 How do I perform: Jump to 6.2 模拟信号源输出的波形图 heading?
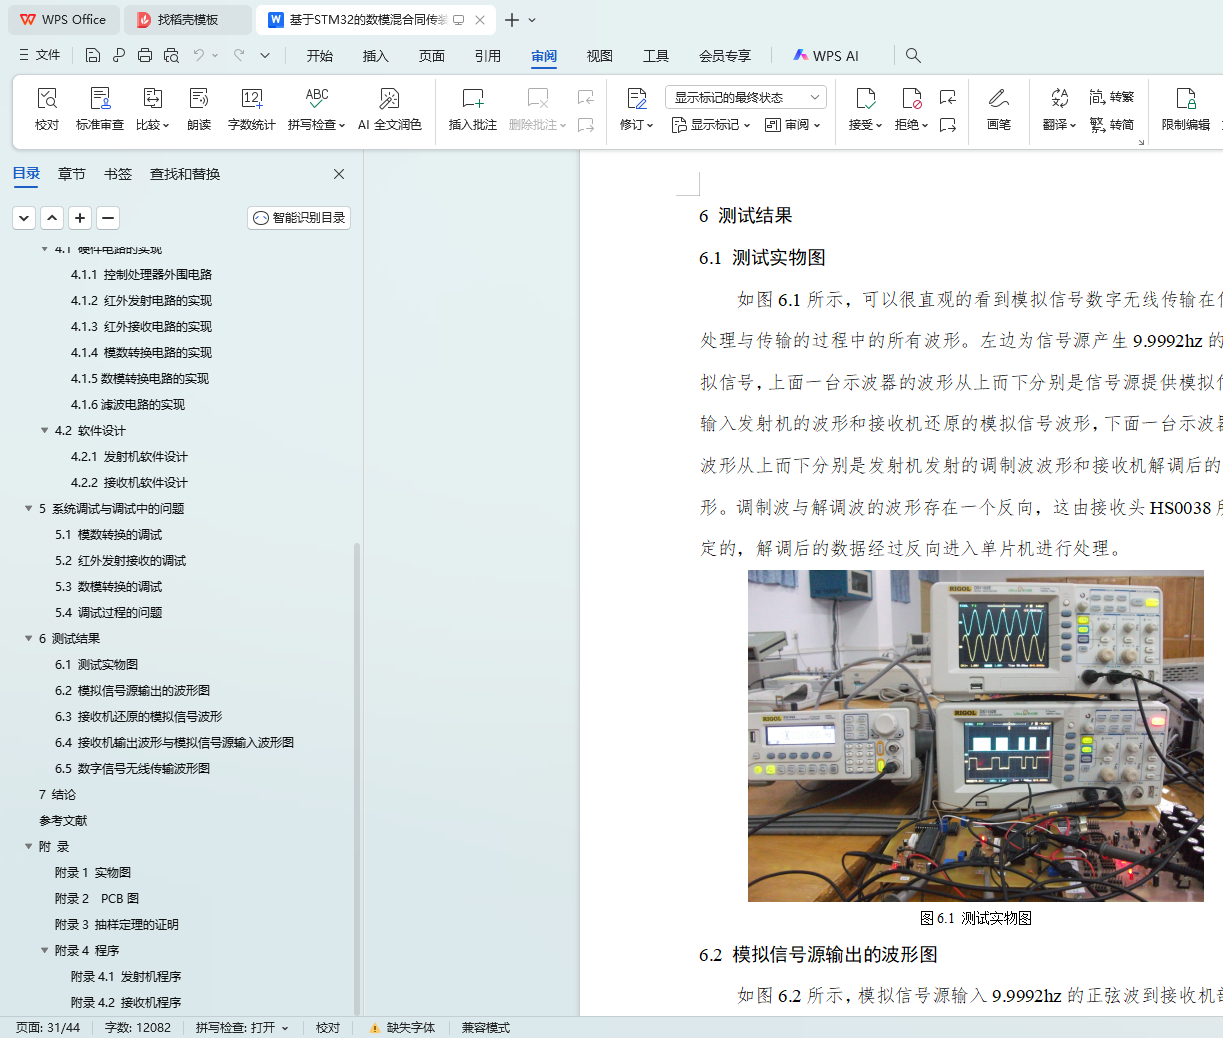pos(132,691)
